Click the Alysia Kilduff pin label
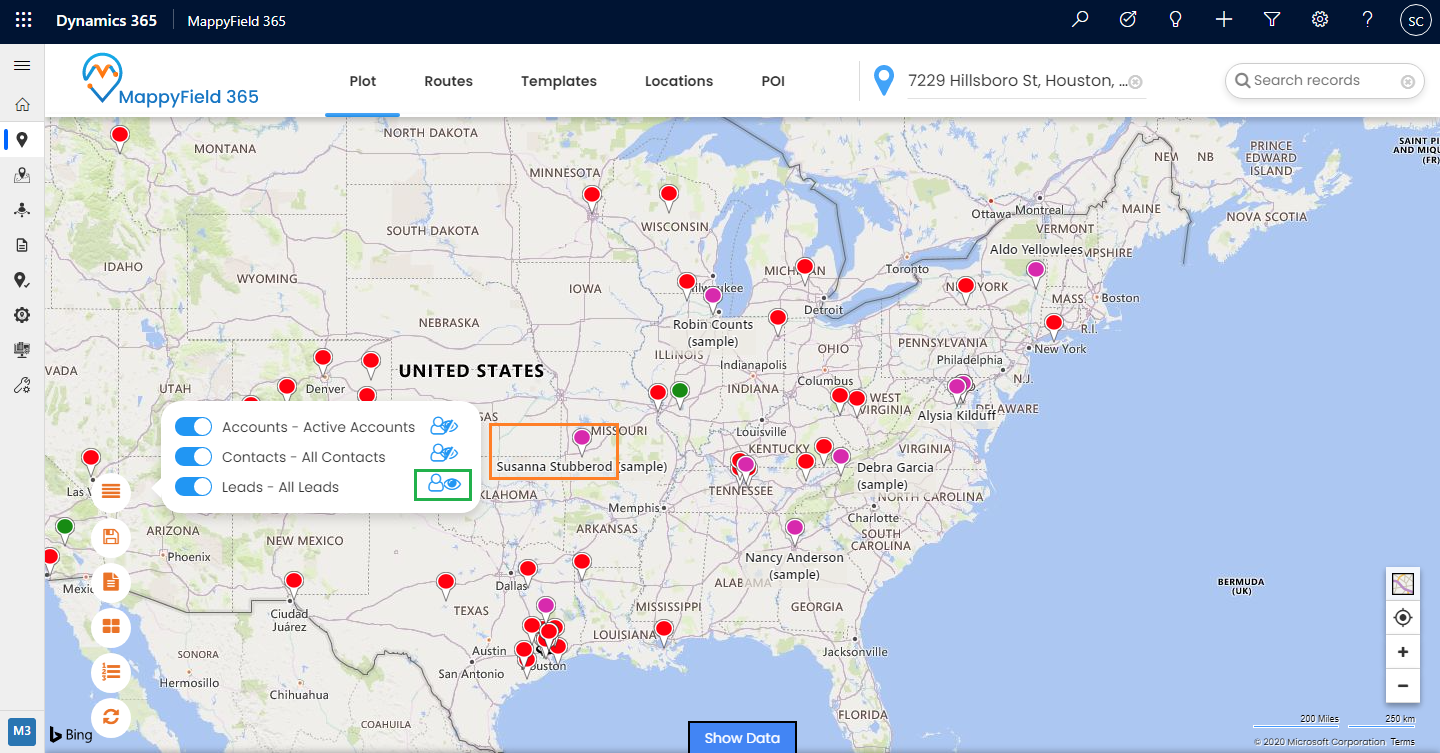 pyautogui.click(x=956, y=415)
